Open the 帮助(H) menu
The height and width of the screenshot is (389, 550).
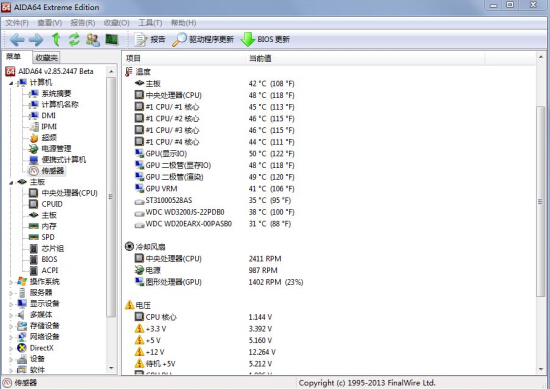183,23
